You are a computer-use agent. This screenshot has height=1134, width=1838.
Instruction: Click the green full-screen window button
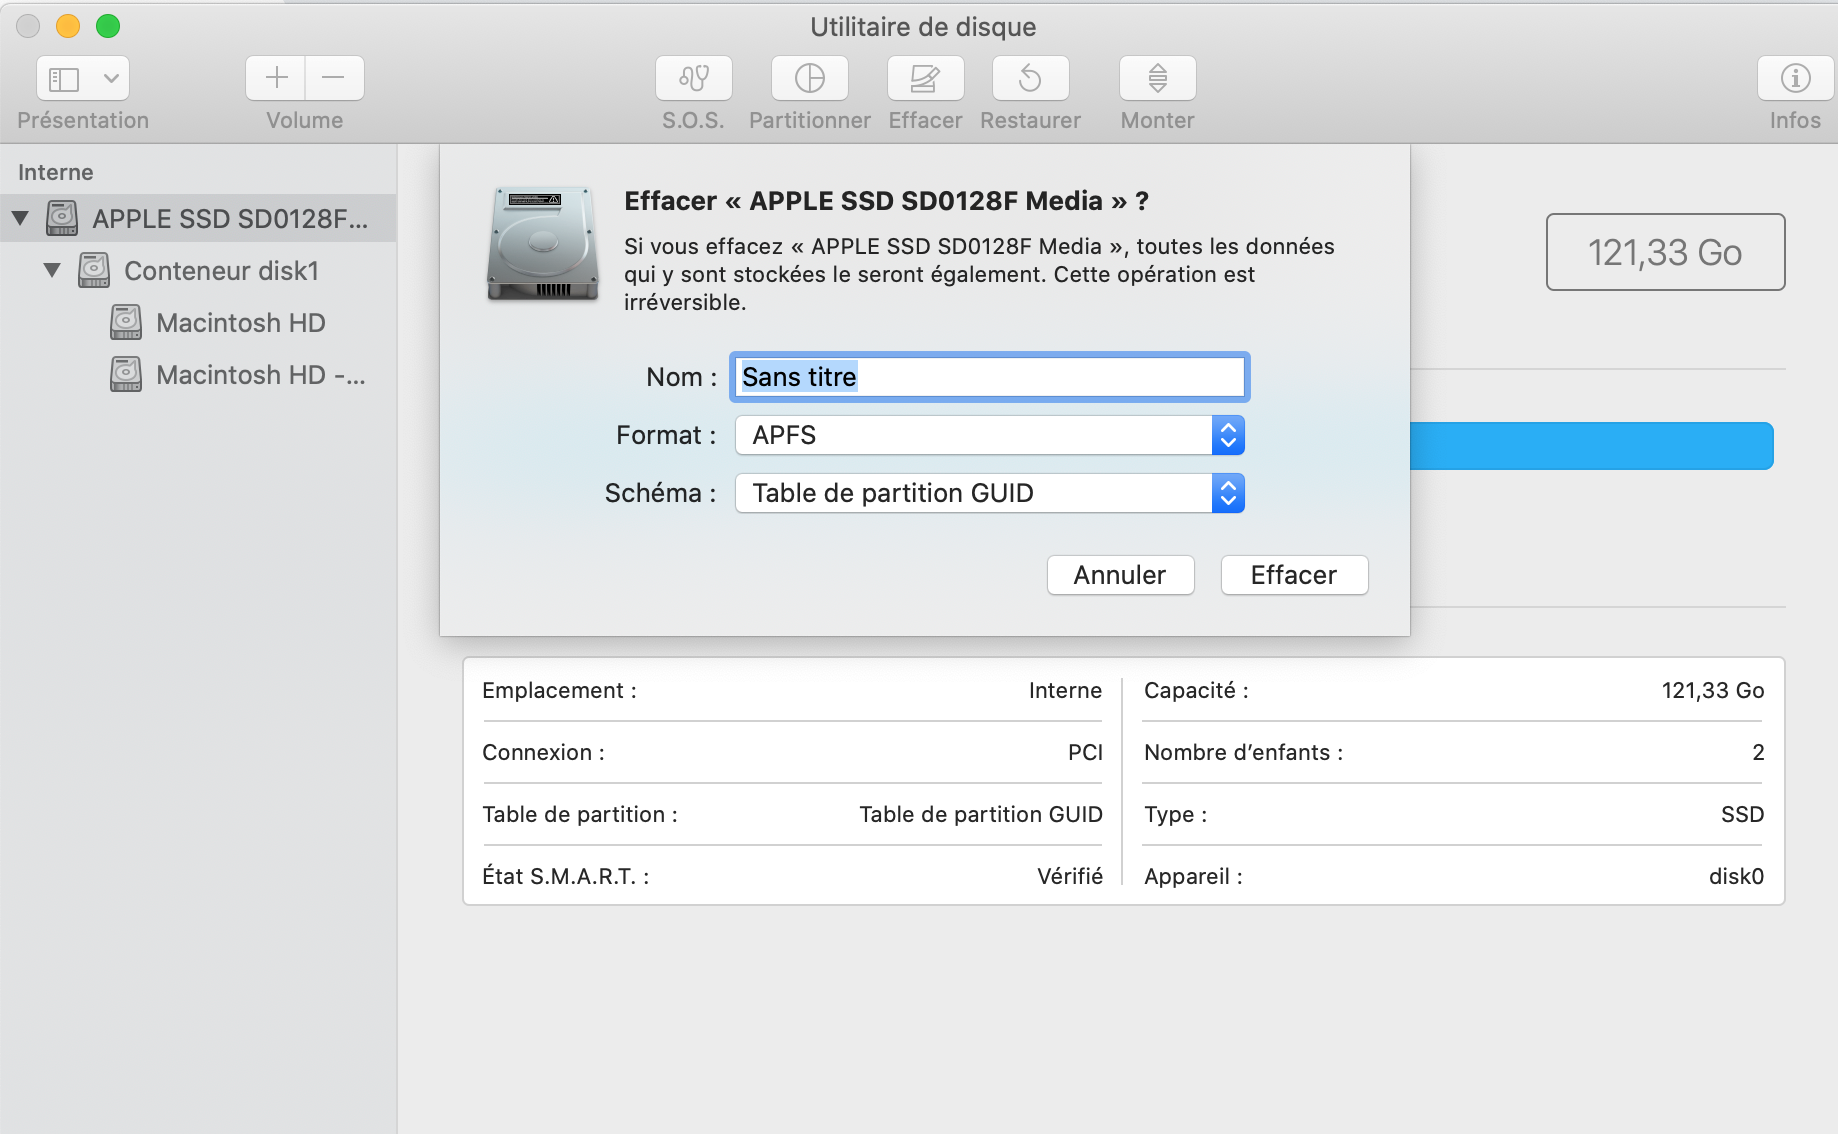(x=108, y=26)
